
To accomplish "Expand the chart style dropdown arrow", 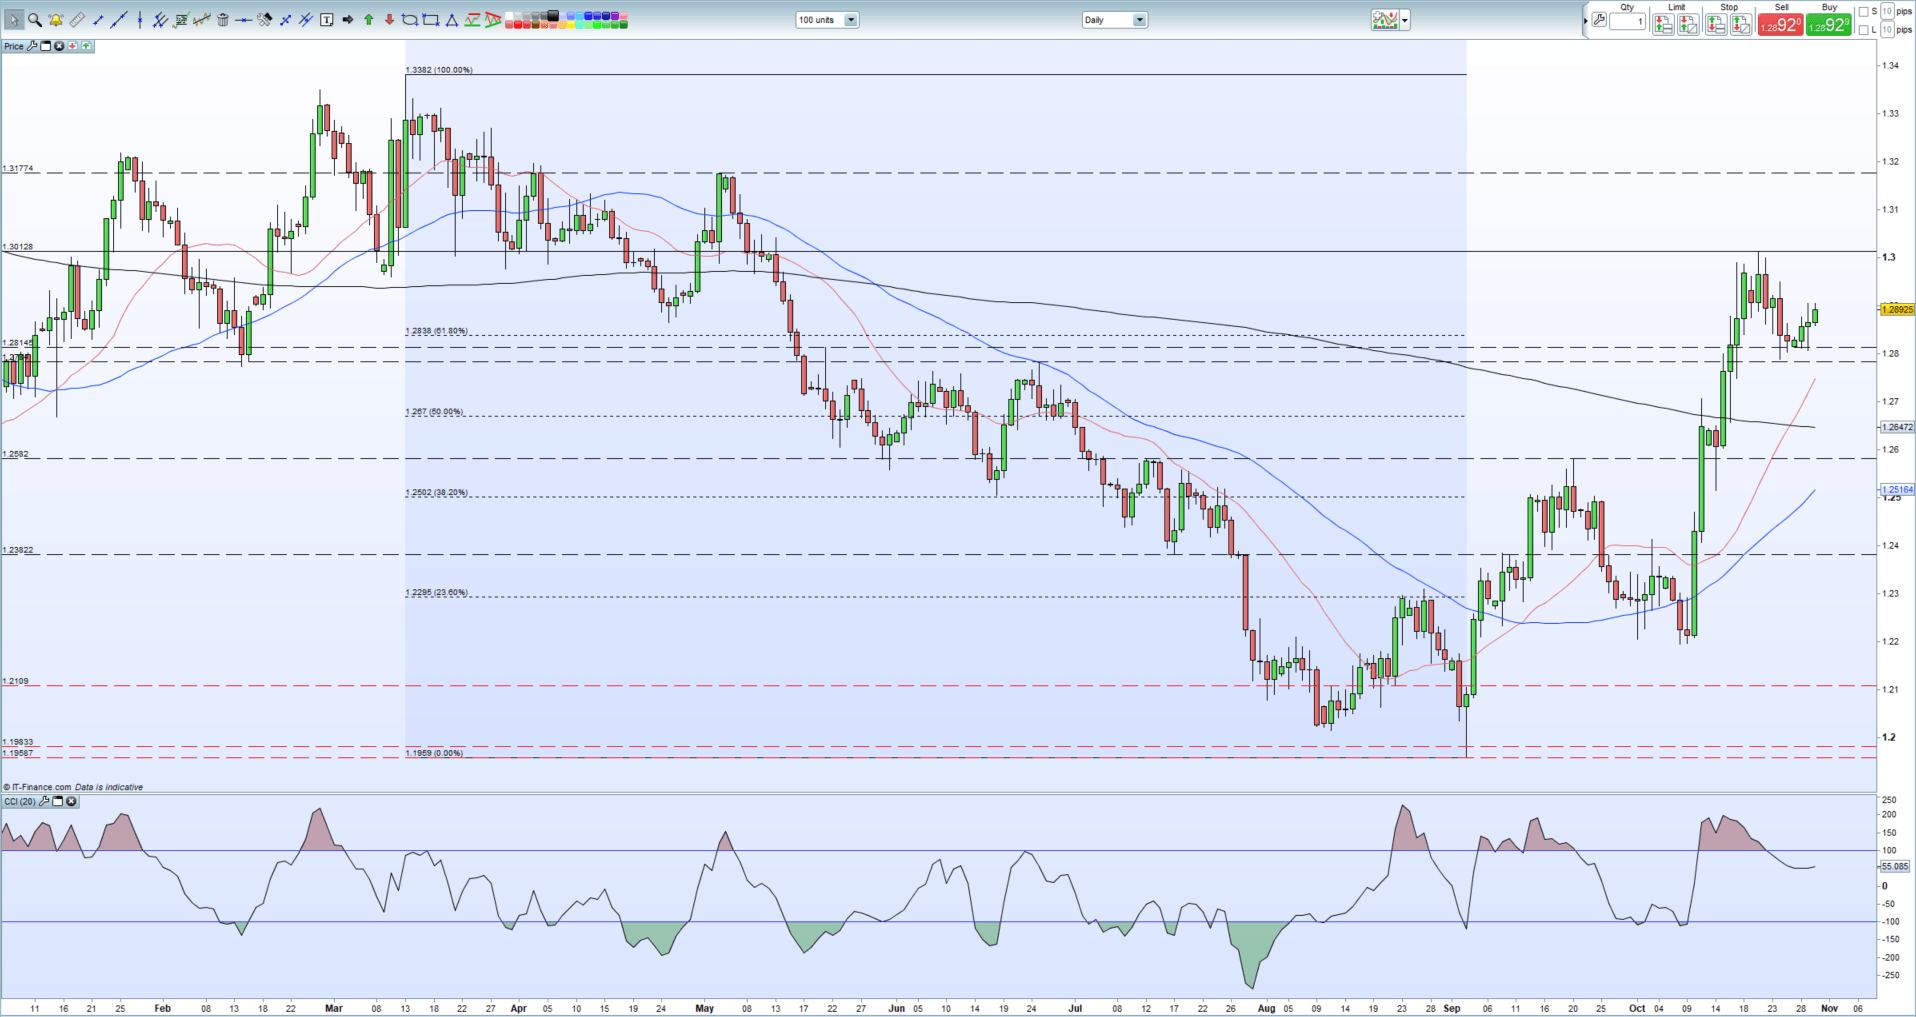I will [x=1405, y=20].
